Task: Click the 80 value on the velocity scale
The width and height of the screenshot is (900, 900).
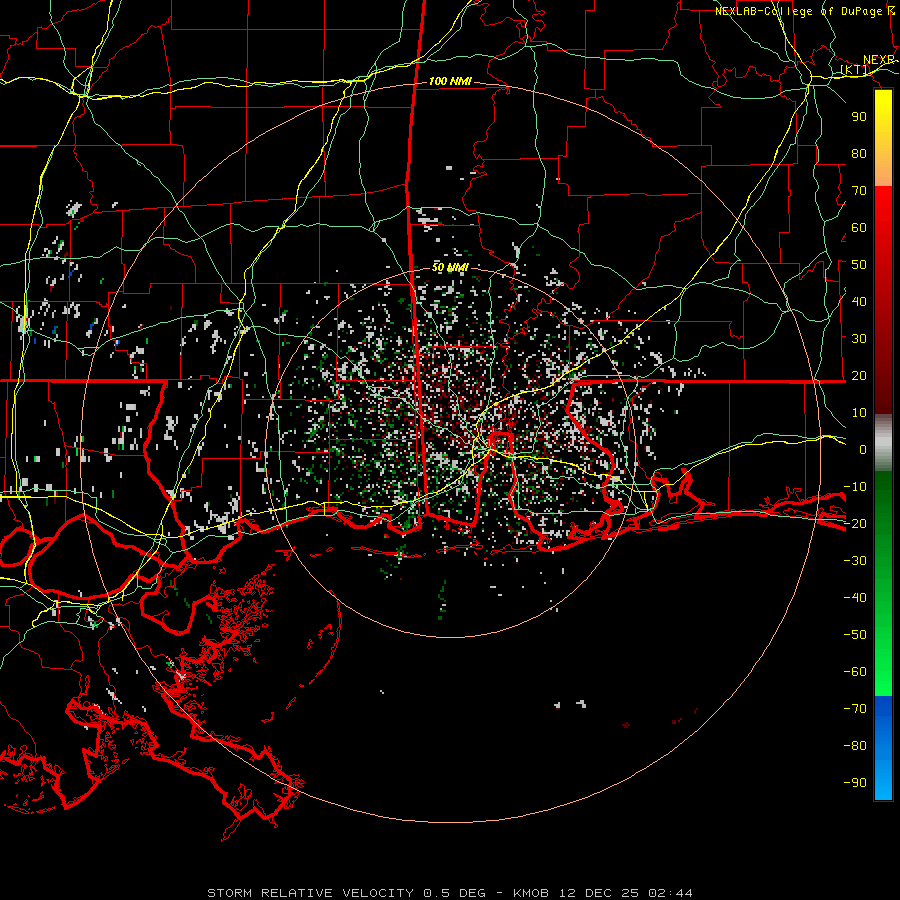Action: pos(859,153)
